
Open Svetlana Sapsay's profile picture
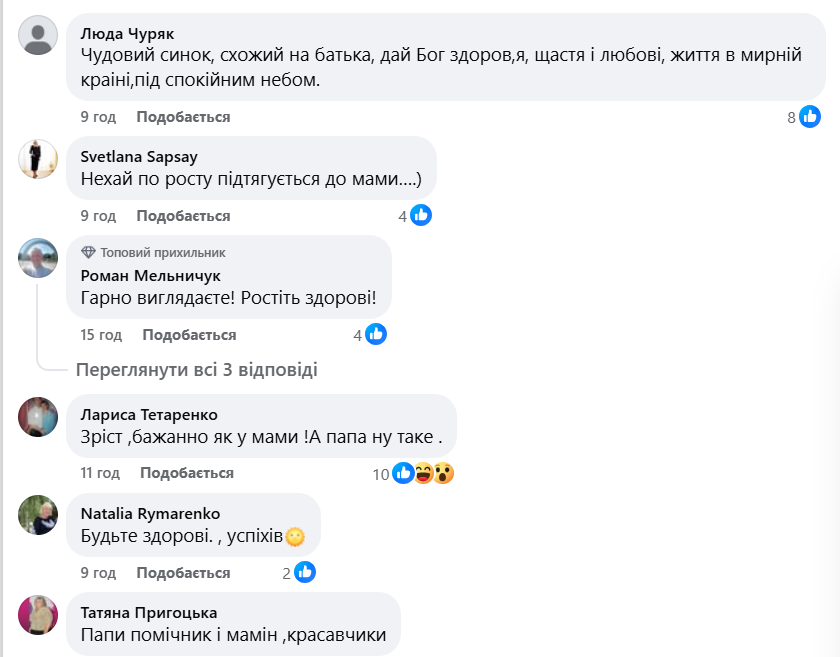(38, 158)
